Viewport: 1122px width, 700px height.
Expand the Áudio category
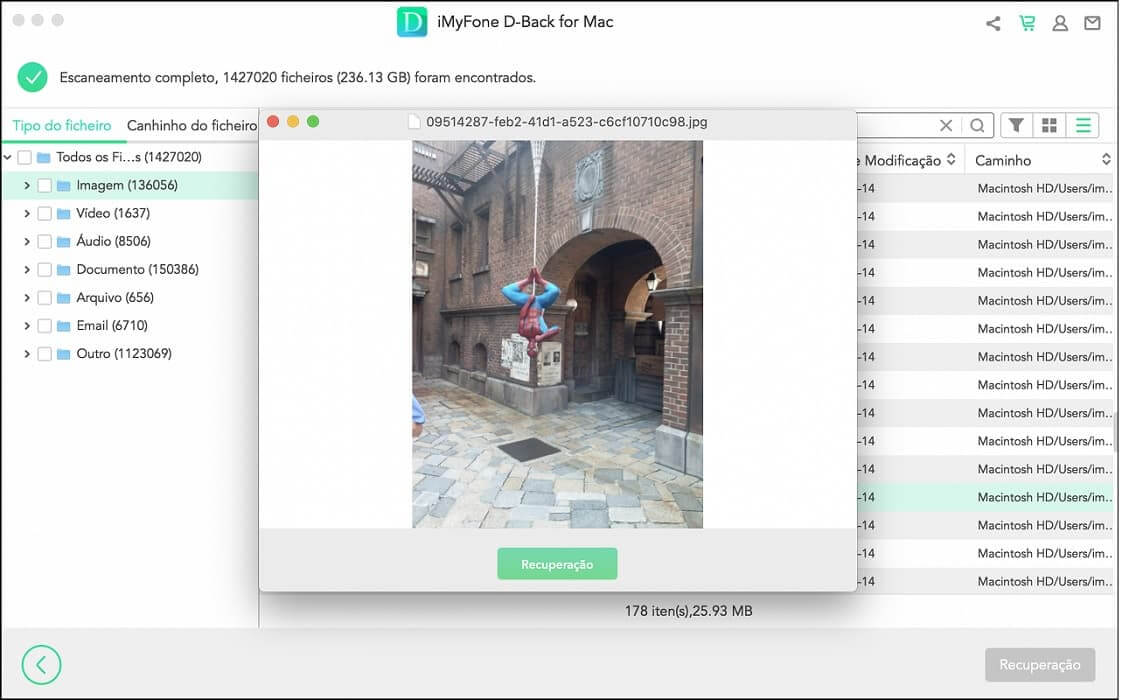tap(26, 242)
